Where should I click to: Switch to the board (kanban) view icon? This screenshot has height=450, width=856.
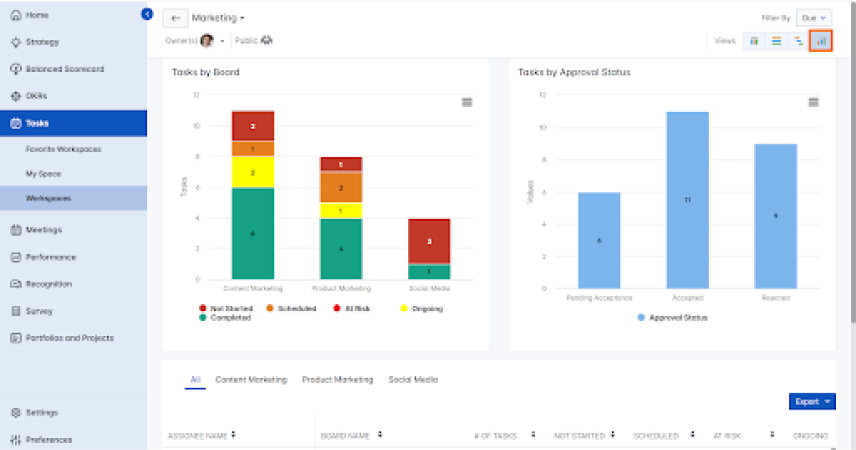(x=754, y=41)
